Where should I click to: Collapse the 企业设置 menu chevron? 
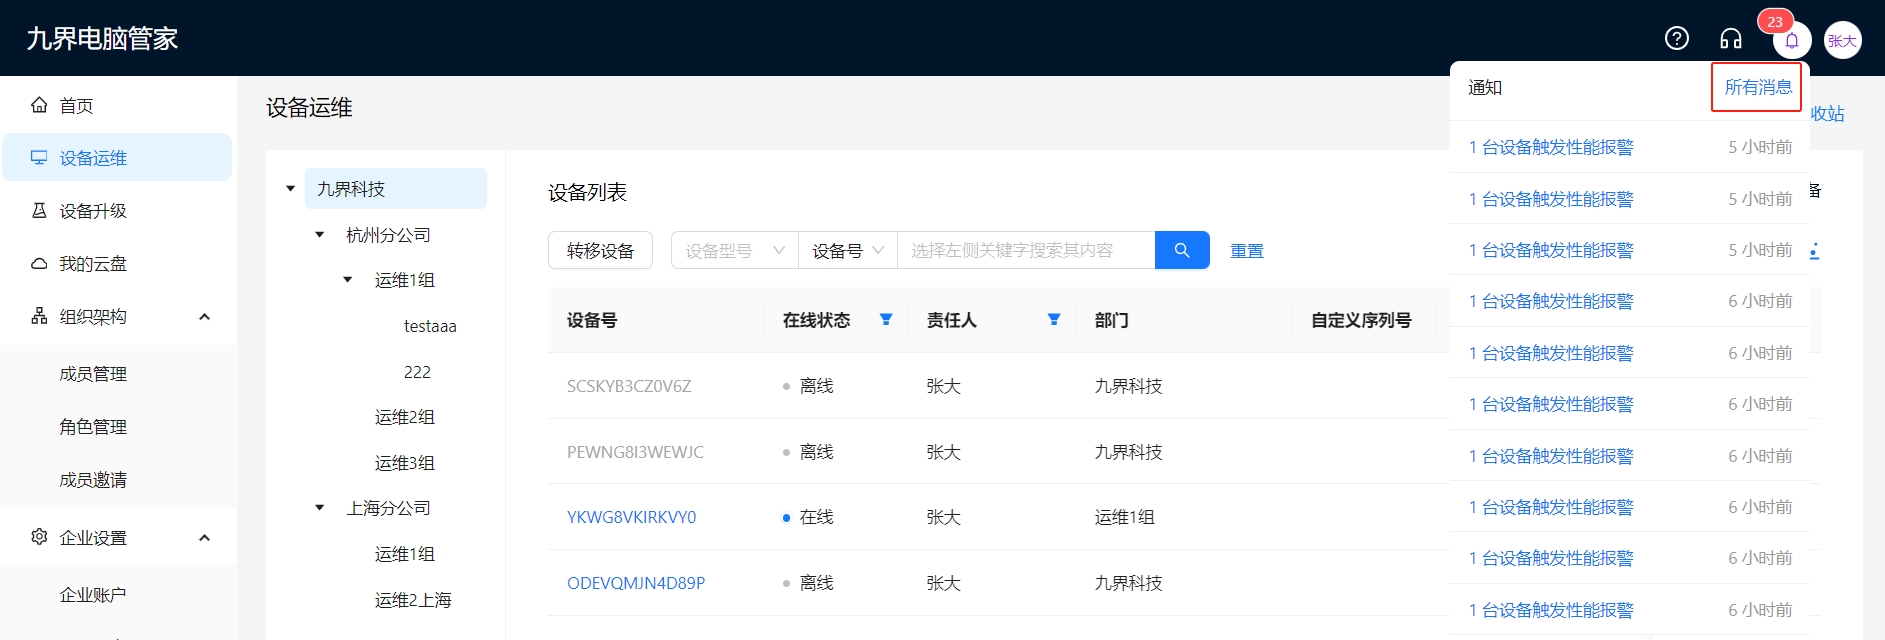click(205, 538)
